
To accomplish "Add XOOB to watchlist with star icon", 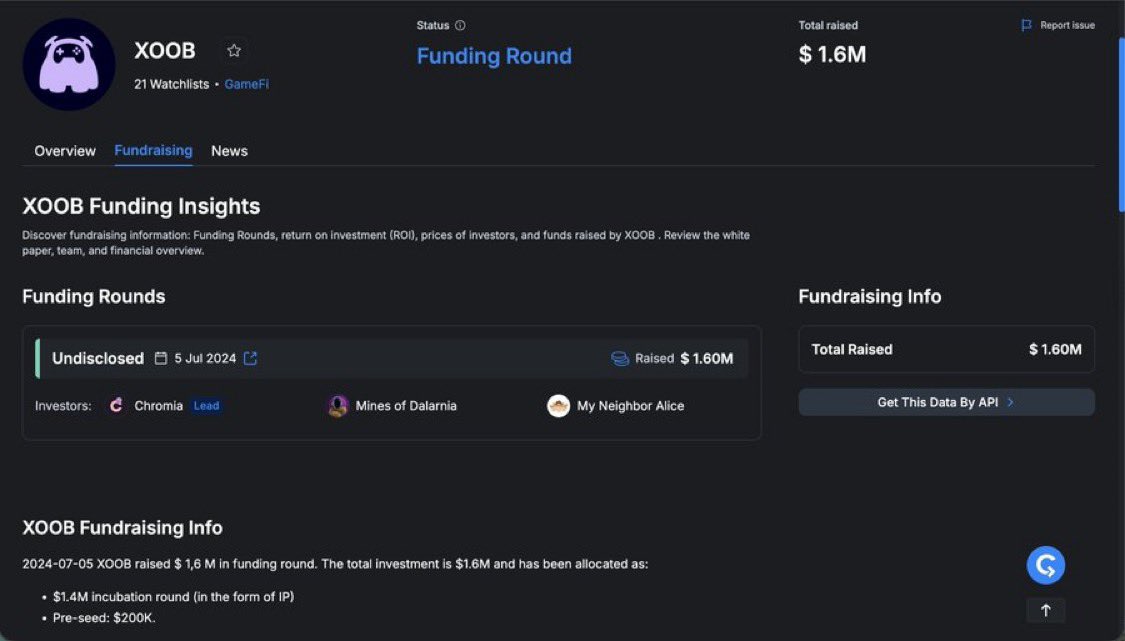I will pos(234,51).
